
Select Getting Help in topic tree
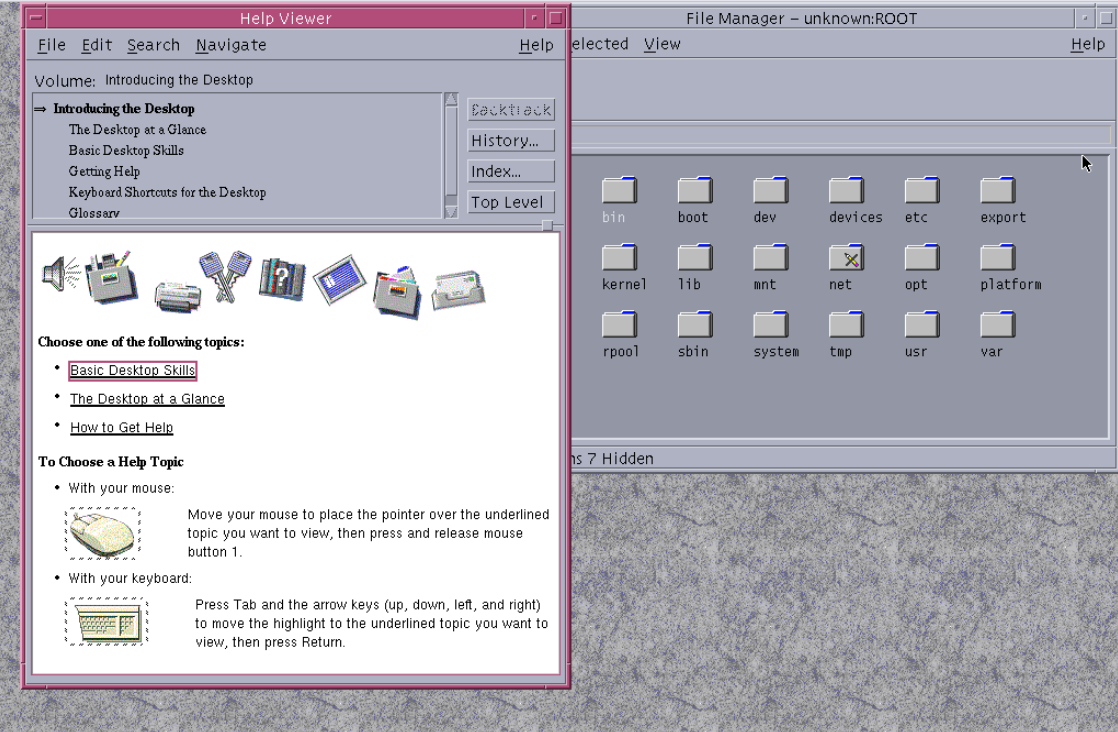tap(104, 171)
